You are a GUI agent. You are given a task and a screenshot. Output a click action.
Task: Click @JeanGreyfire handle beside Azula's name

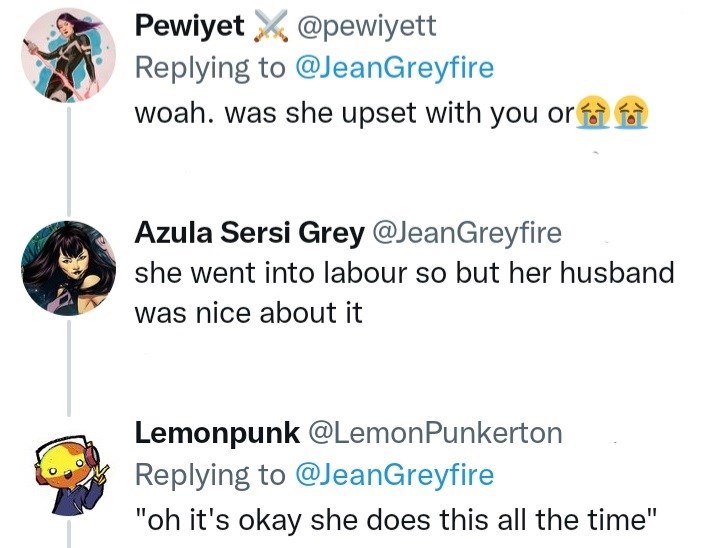tap(466, 234)
